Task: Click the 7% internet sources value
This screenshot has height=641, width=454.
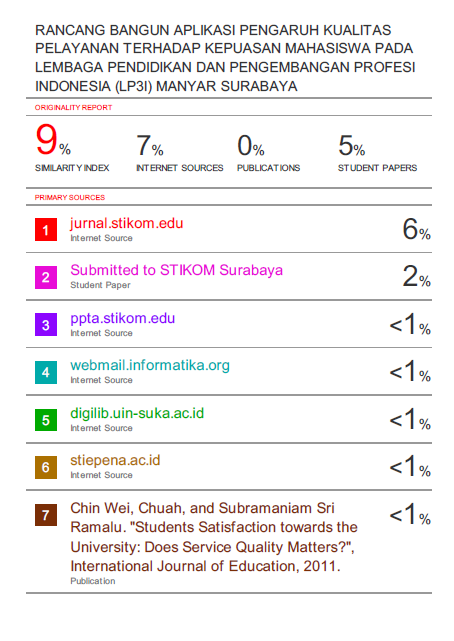Action: click(150, 146)
